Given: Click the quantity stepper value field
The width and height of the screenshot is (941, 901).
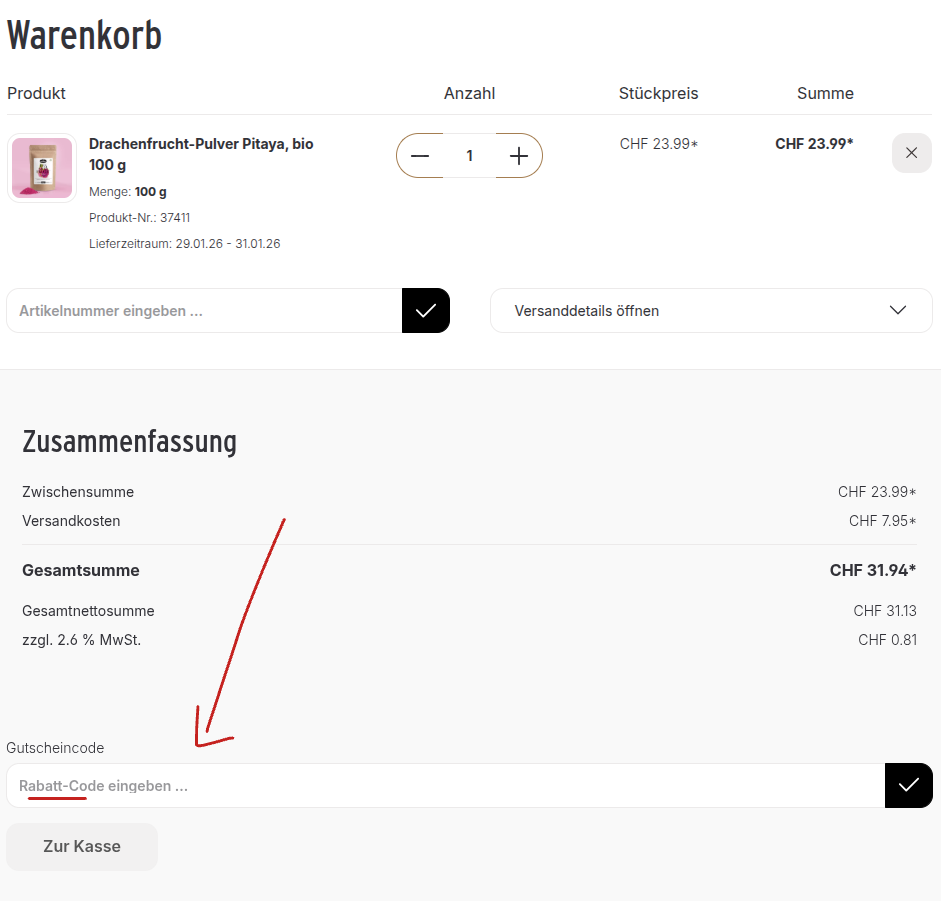Looking at the screenshot, I should pyautogui.click(x=469, y=156).
